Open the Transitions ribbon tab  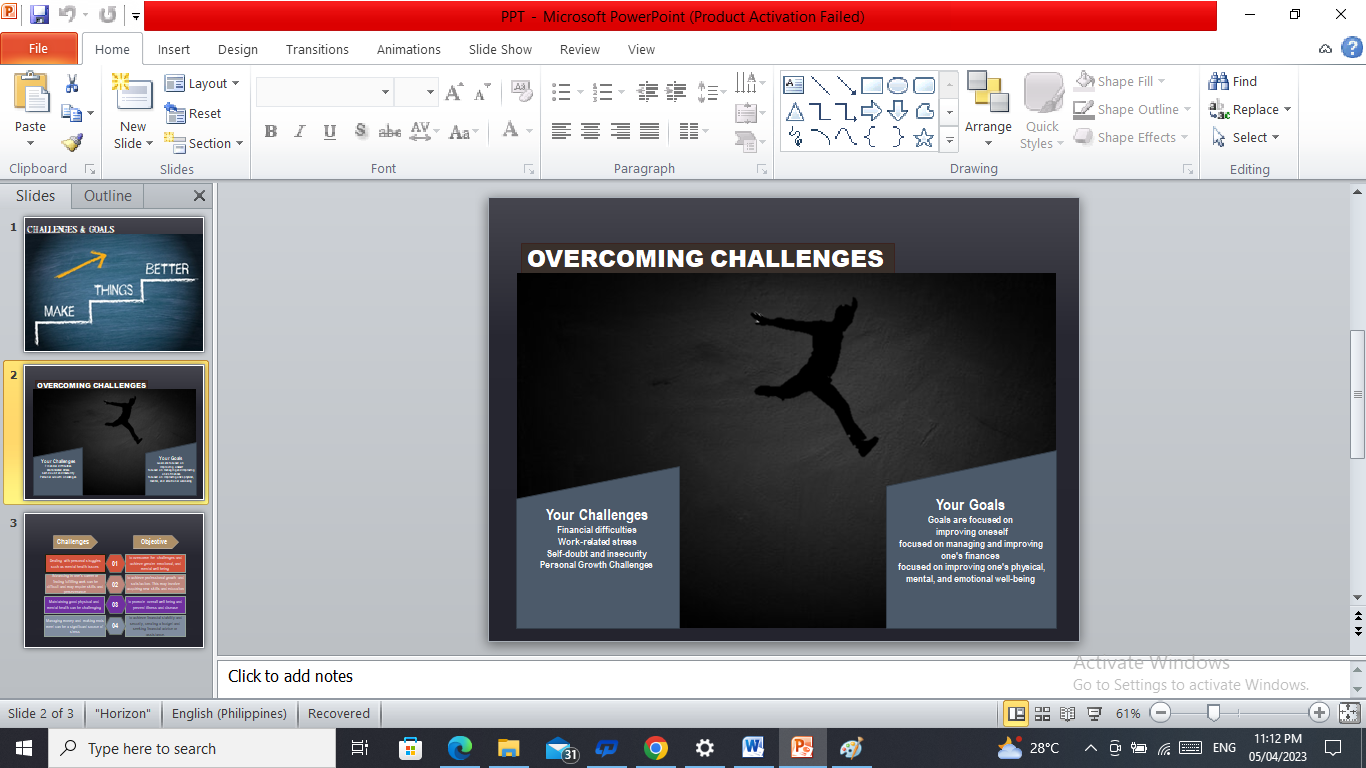click(317, 49)
